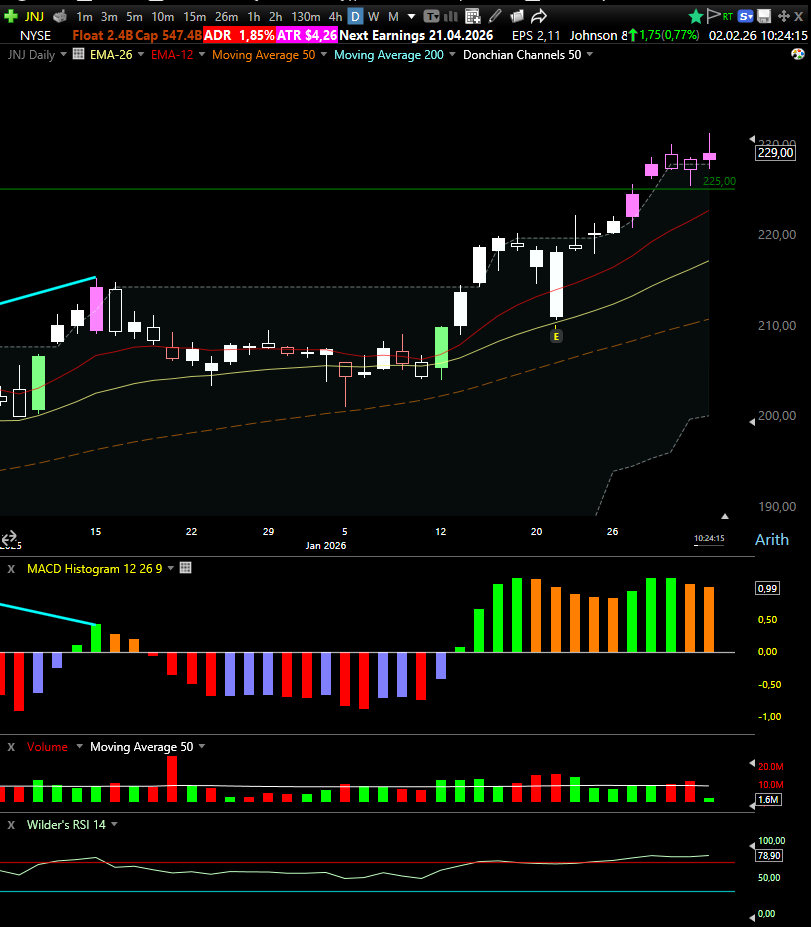Remove the Volume pane with X
The image size is (811, 927).
click(11, 747)
